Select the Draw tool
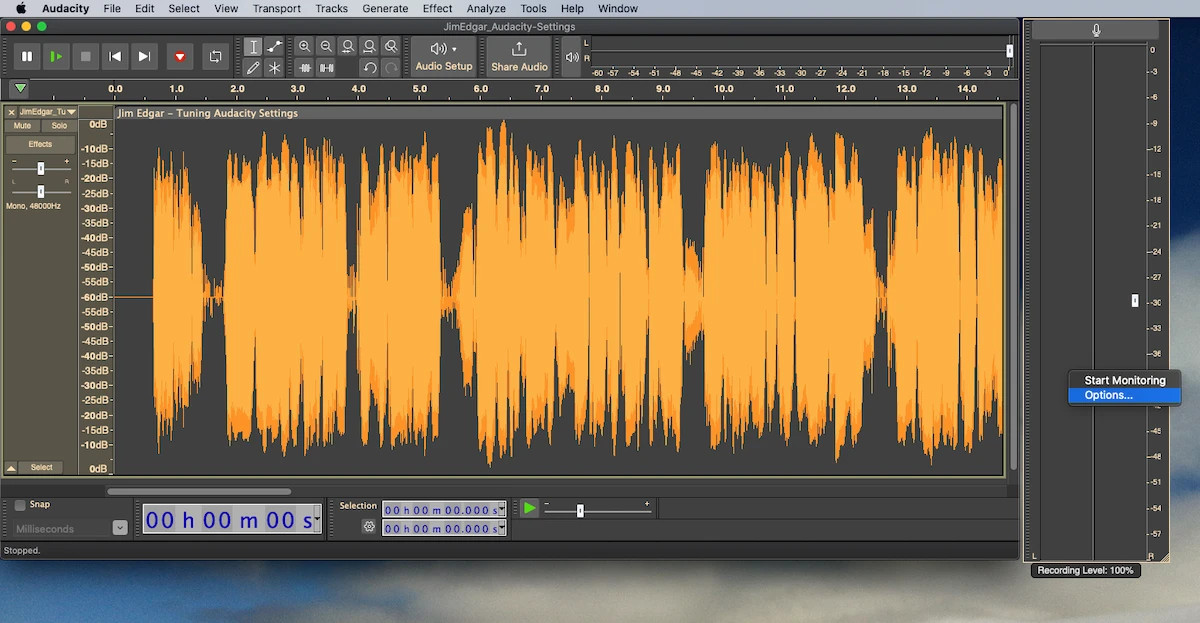 pos(253,68)
